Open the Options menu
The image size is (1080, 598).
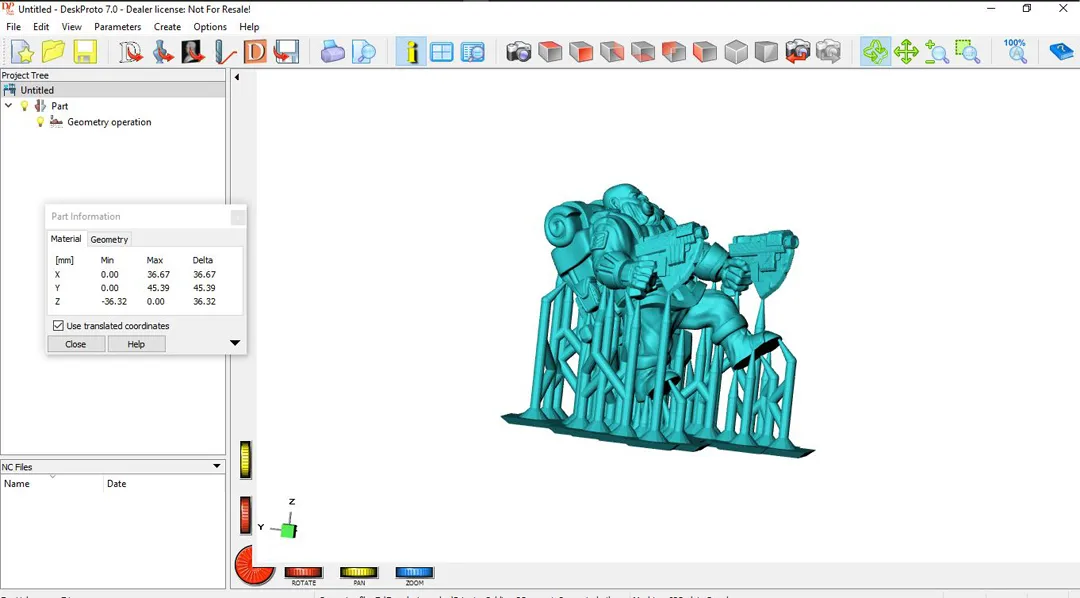[210, 27]
